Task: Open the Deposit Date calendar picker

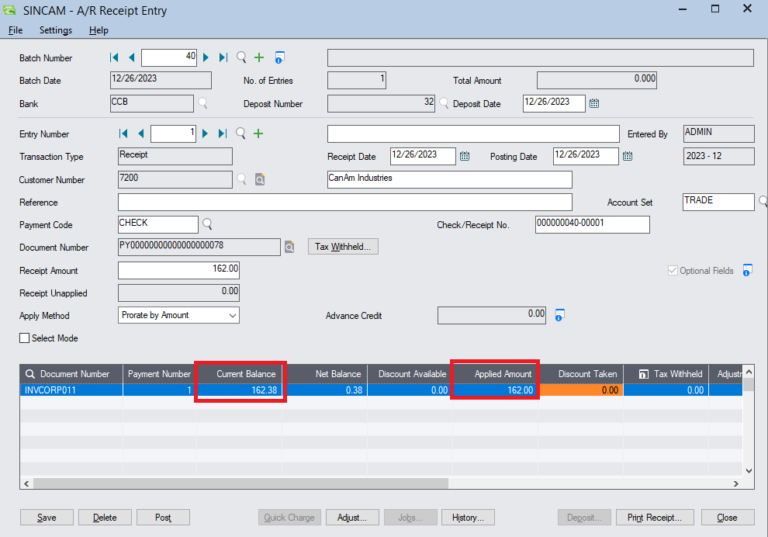Action: pyautogui.click(x=594, y=103)
